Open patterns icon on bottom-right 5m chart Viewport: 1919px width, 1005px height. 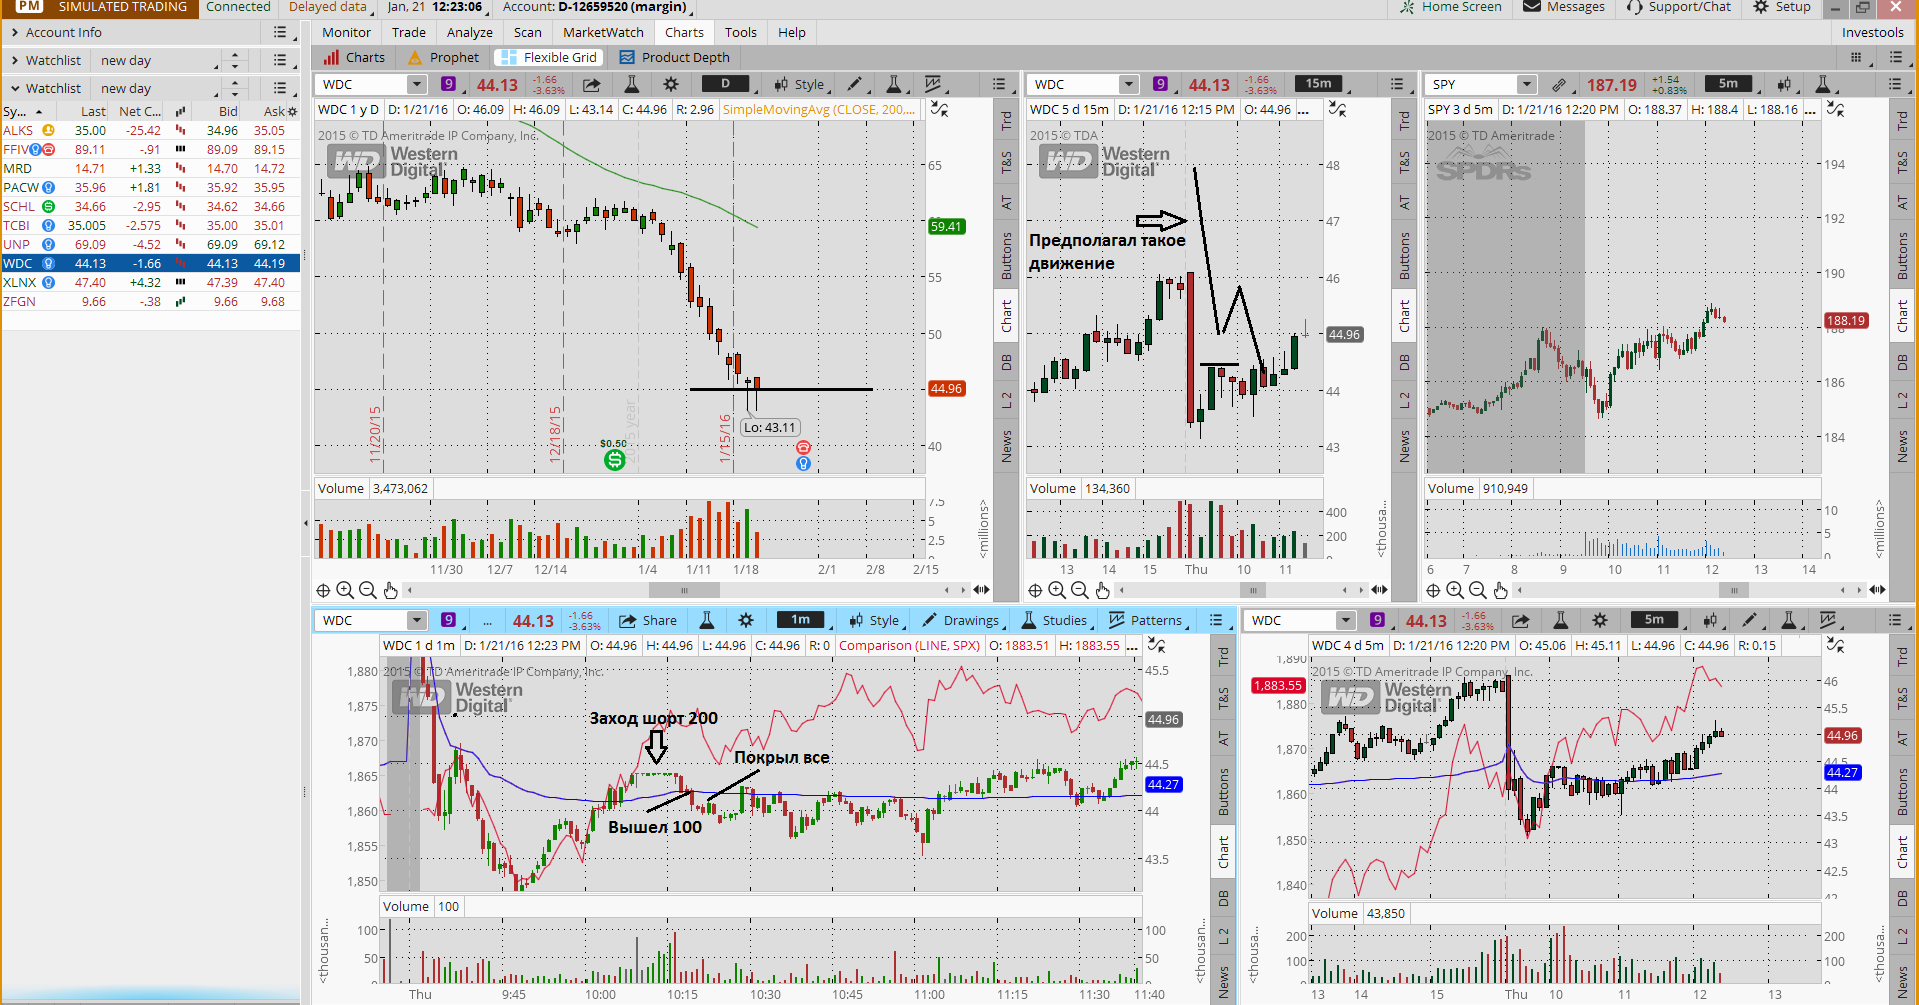point(1828,620)
